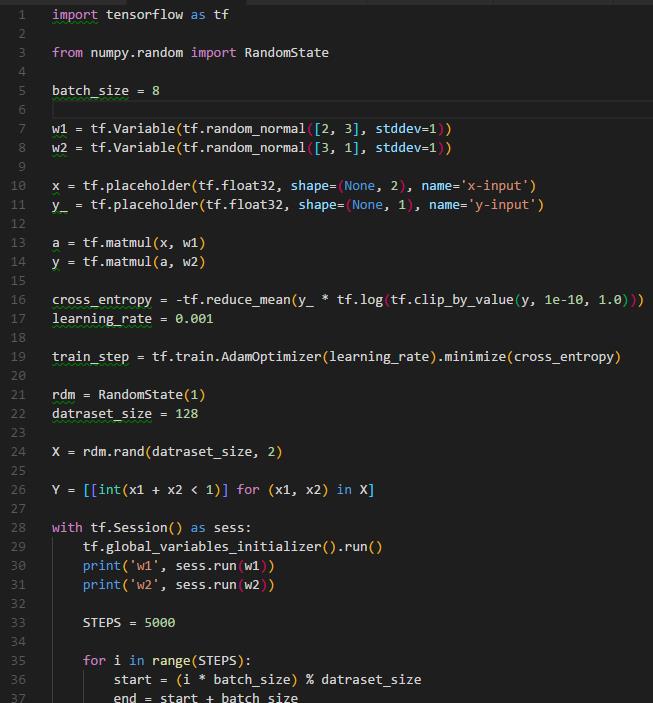Click the '1e-10' value

pos(563,299)
